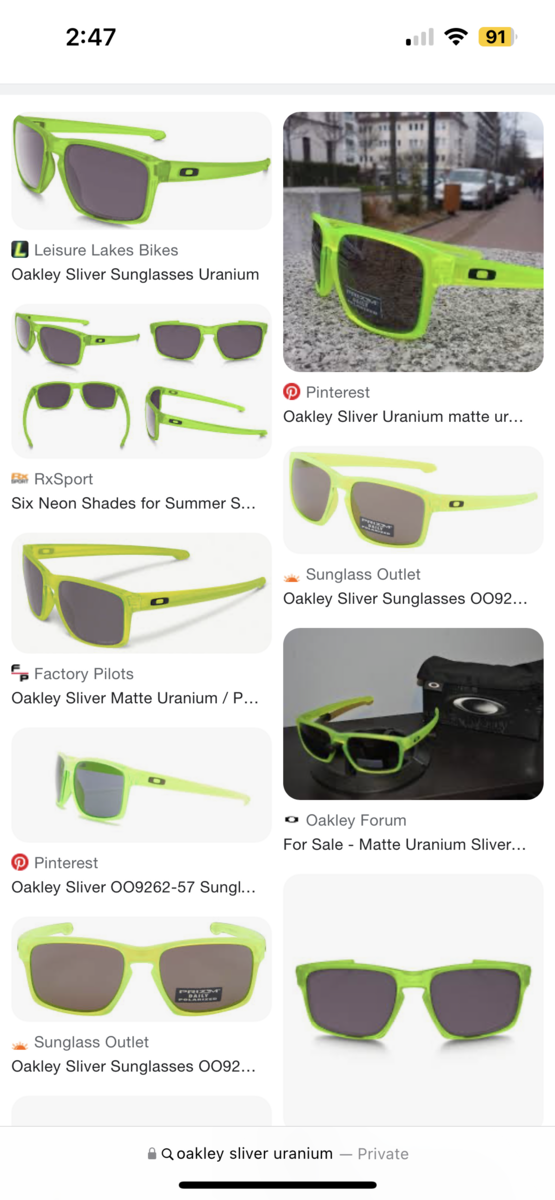
Task: Open 'Oakley Sliver Sunglasses Uranium' link
Action: click(135, 274)
